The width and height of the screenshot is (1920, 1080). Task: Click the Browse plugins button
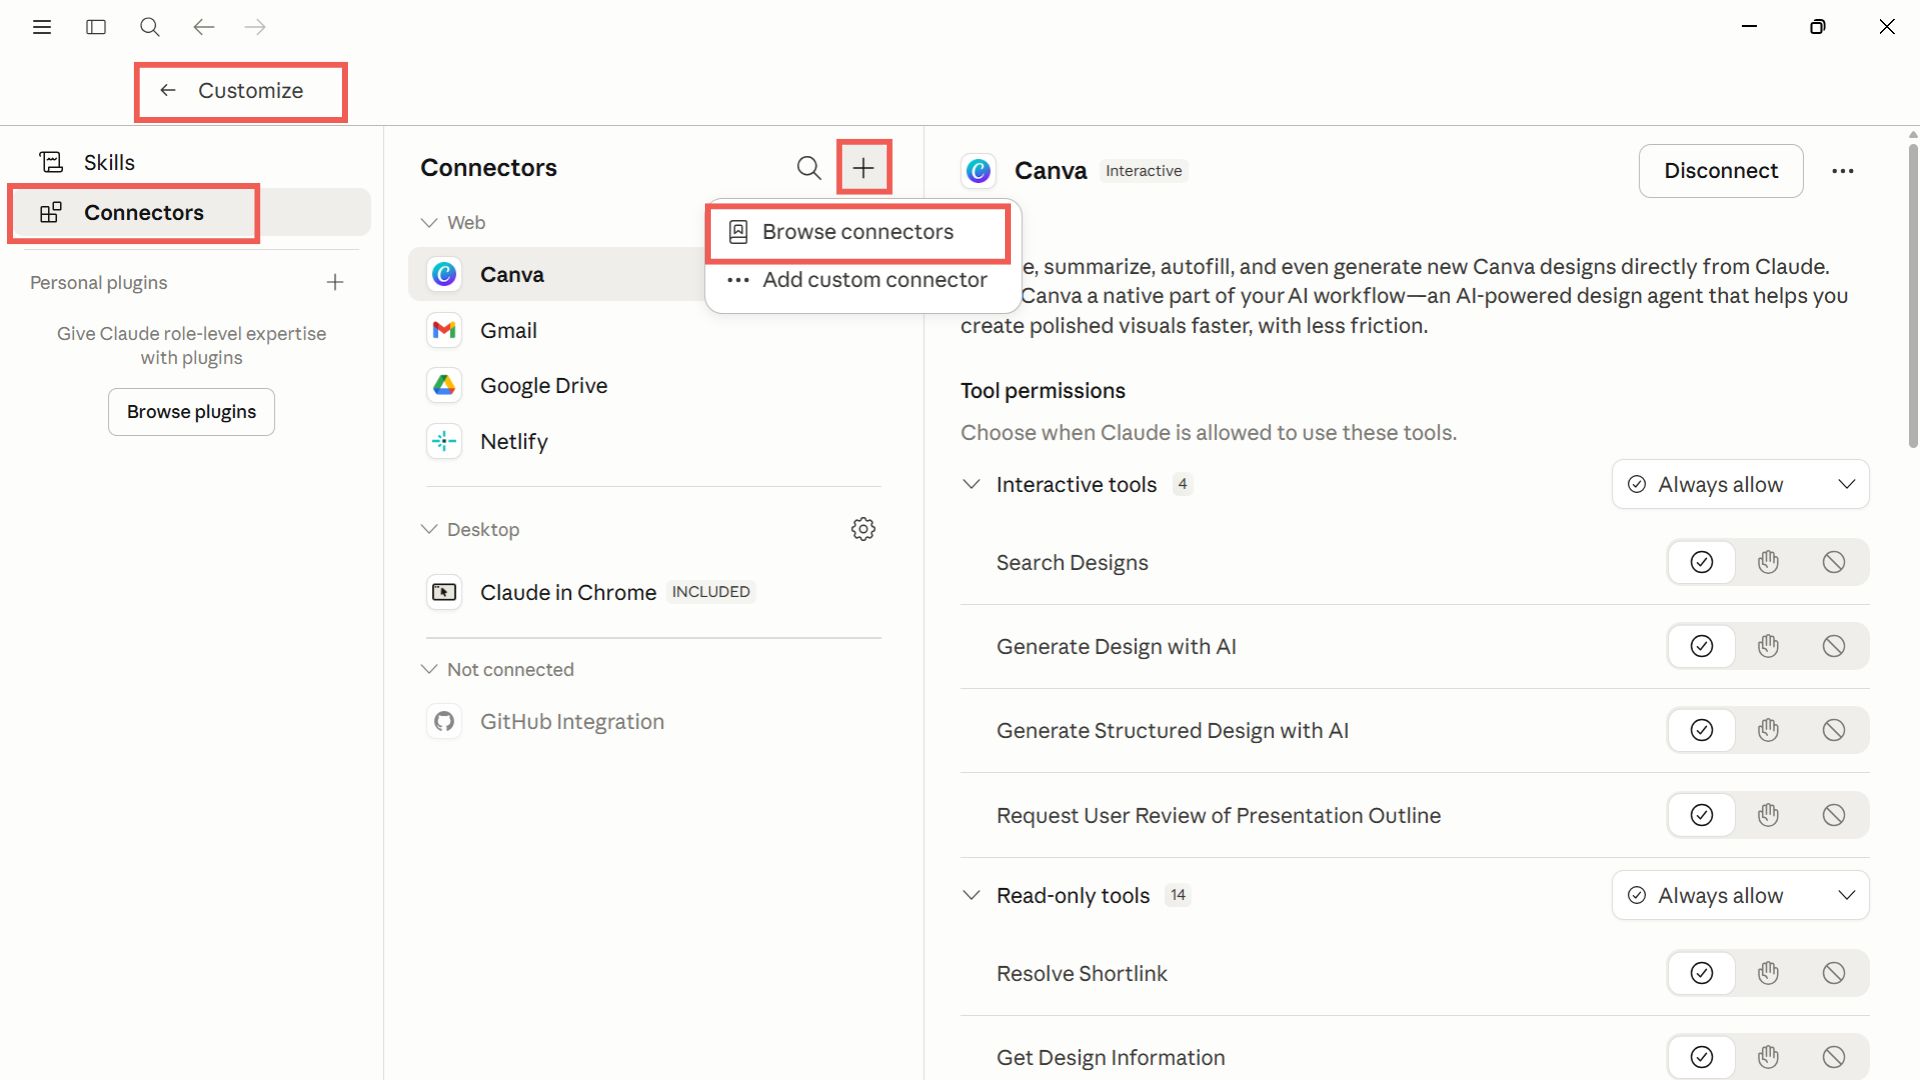[x=191, y=412]
